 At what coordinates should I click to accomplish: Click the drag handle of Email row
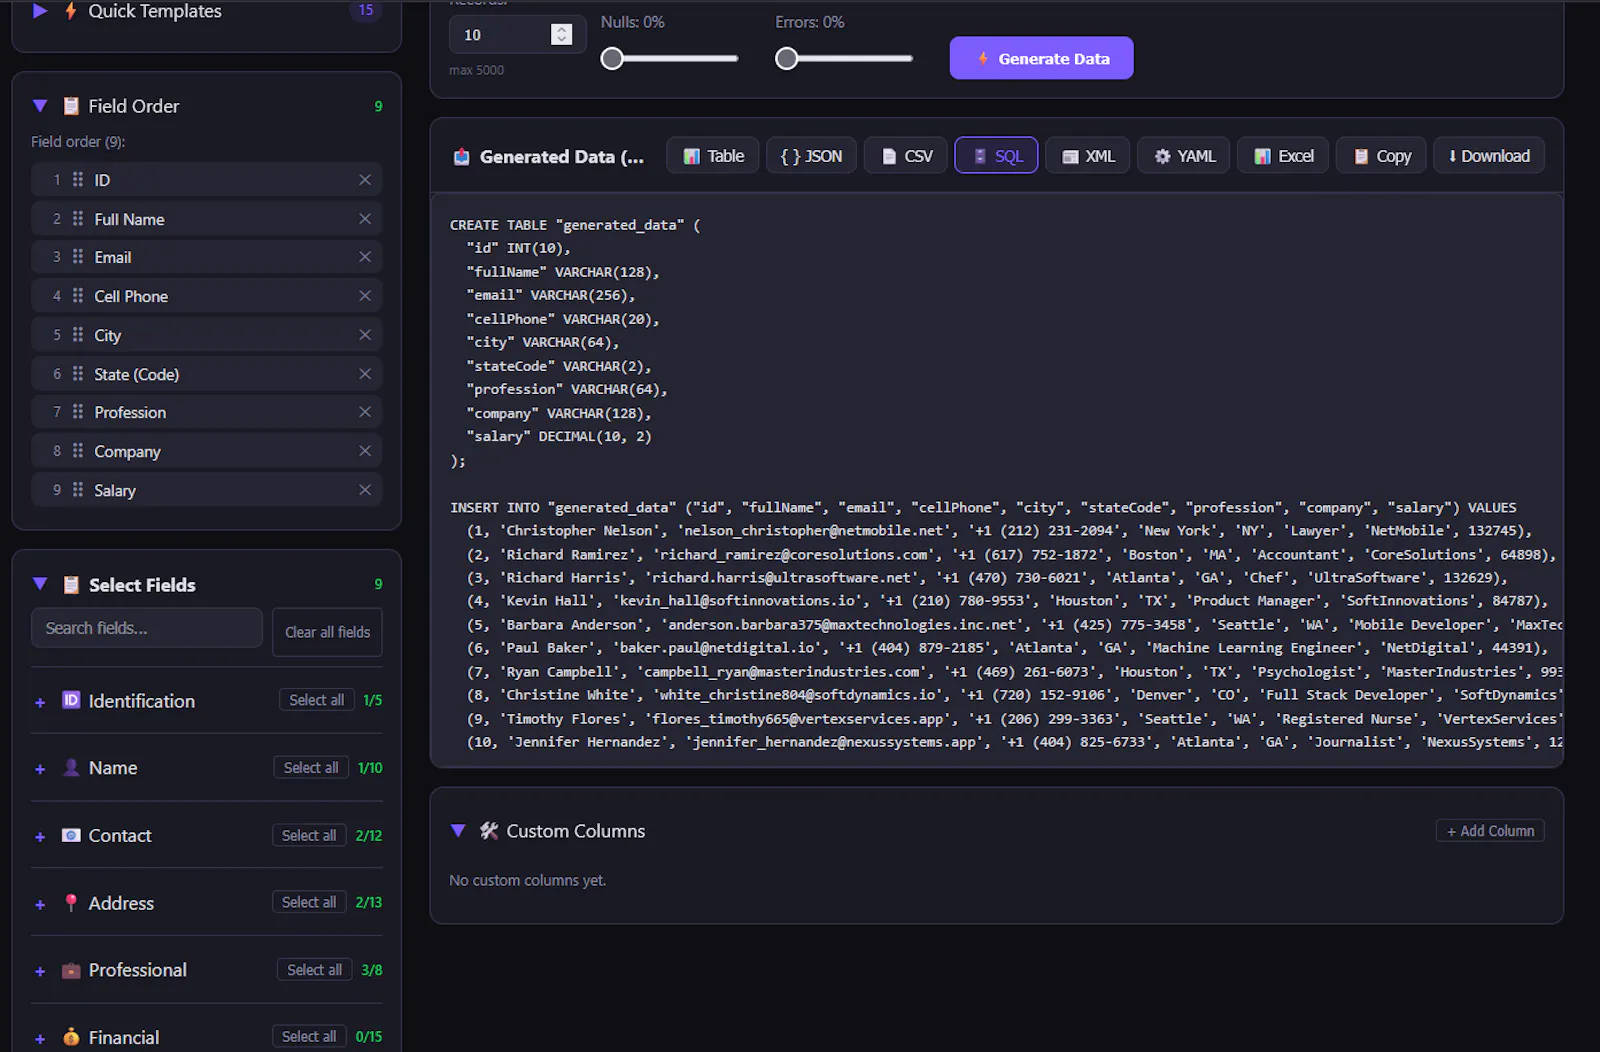point(78,257)
